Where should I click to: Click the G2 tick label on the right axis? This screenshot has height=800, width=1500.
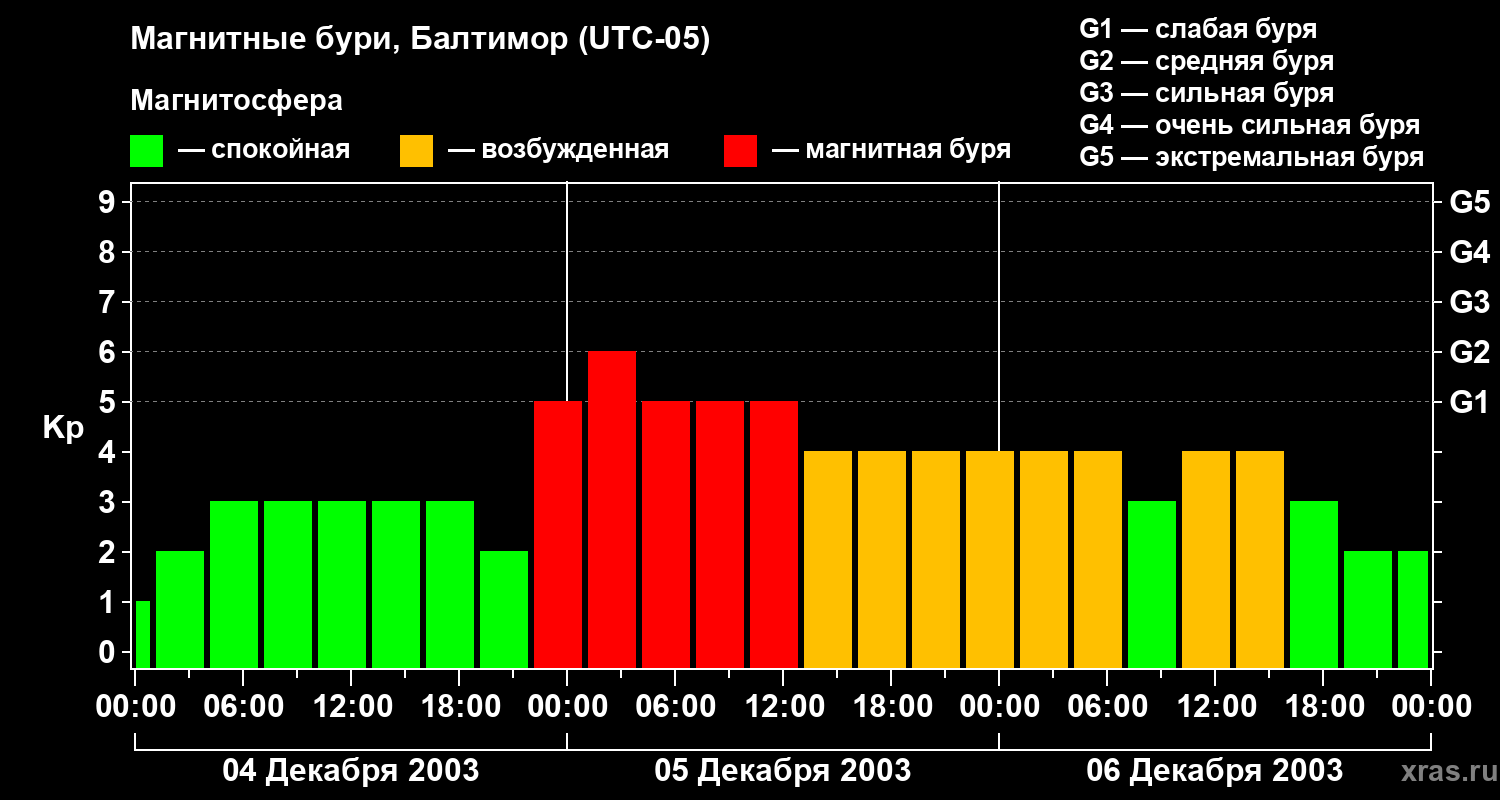click(x=1469, y=352)
